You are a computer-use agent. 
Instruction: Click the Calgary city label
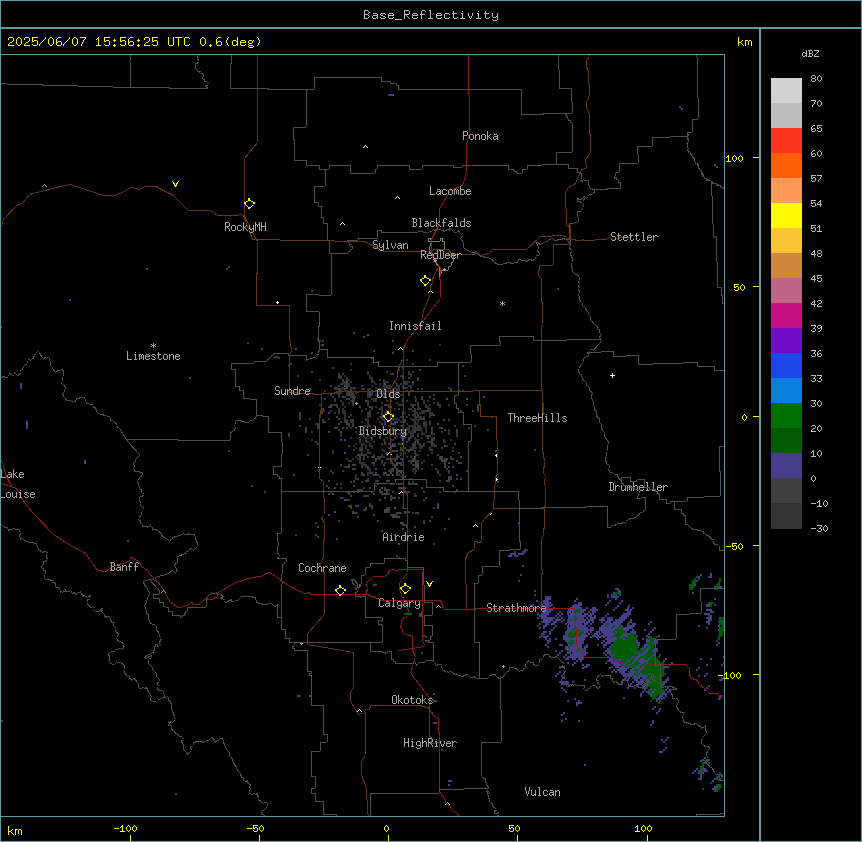399,603
